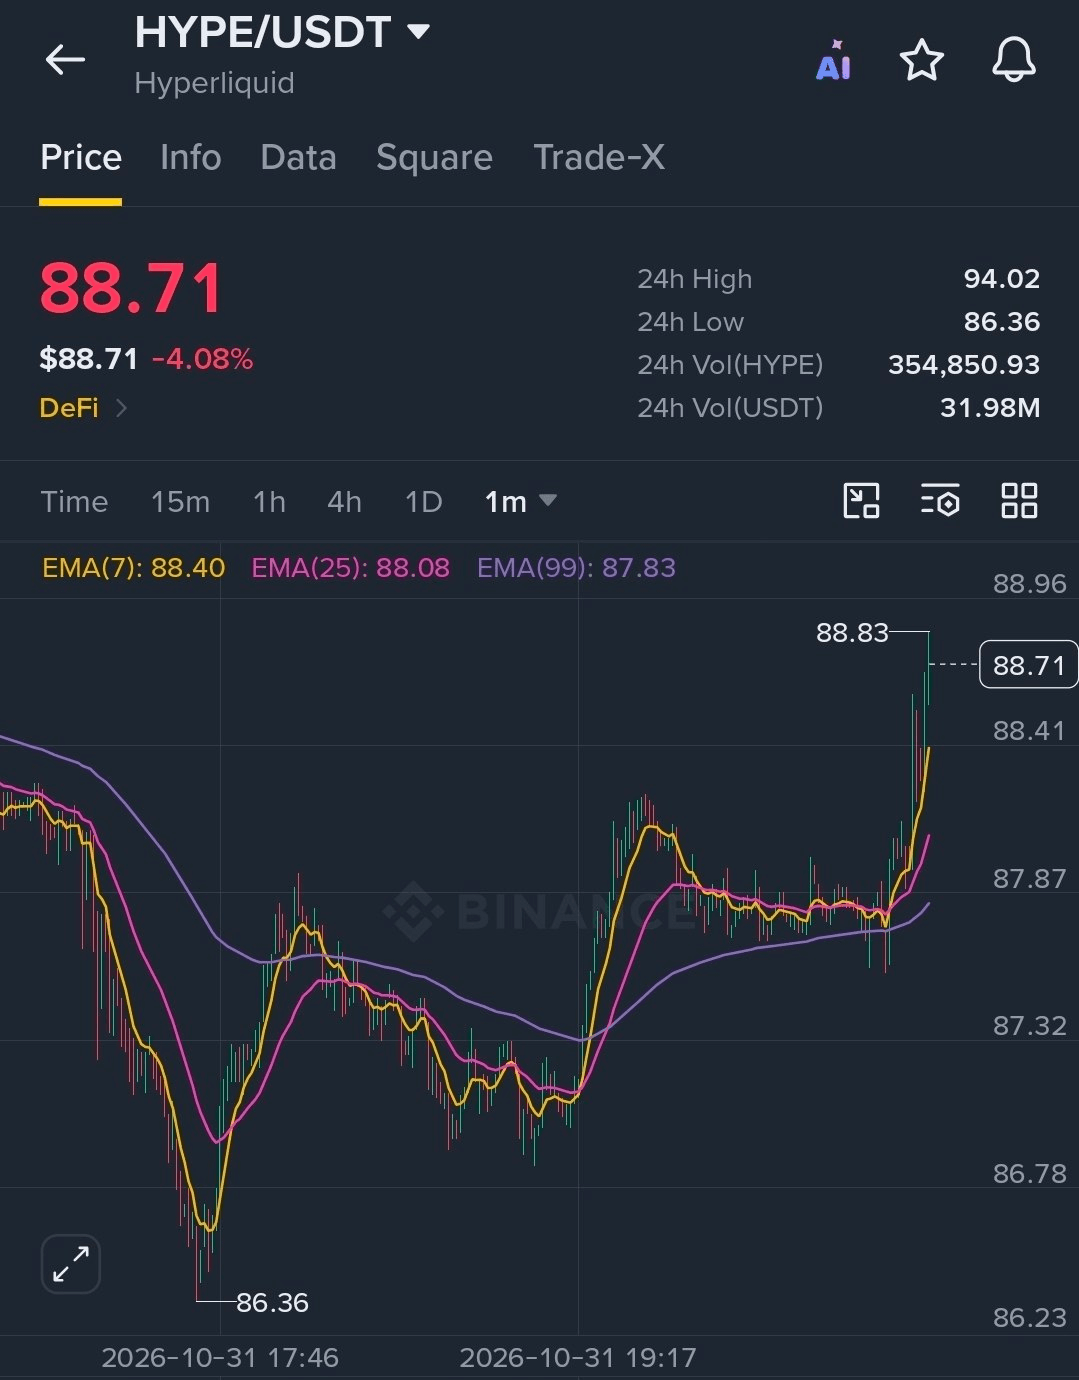1079x1380 pixels.
Task: Expand the HYPE/USDT pair dropdown
Action: [x=419, y=32]
